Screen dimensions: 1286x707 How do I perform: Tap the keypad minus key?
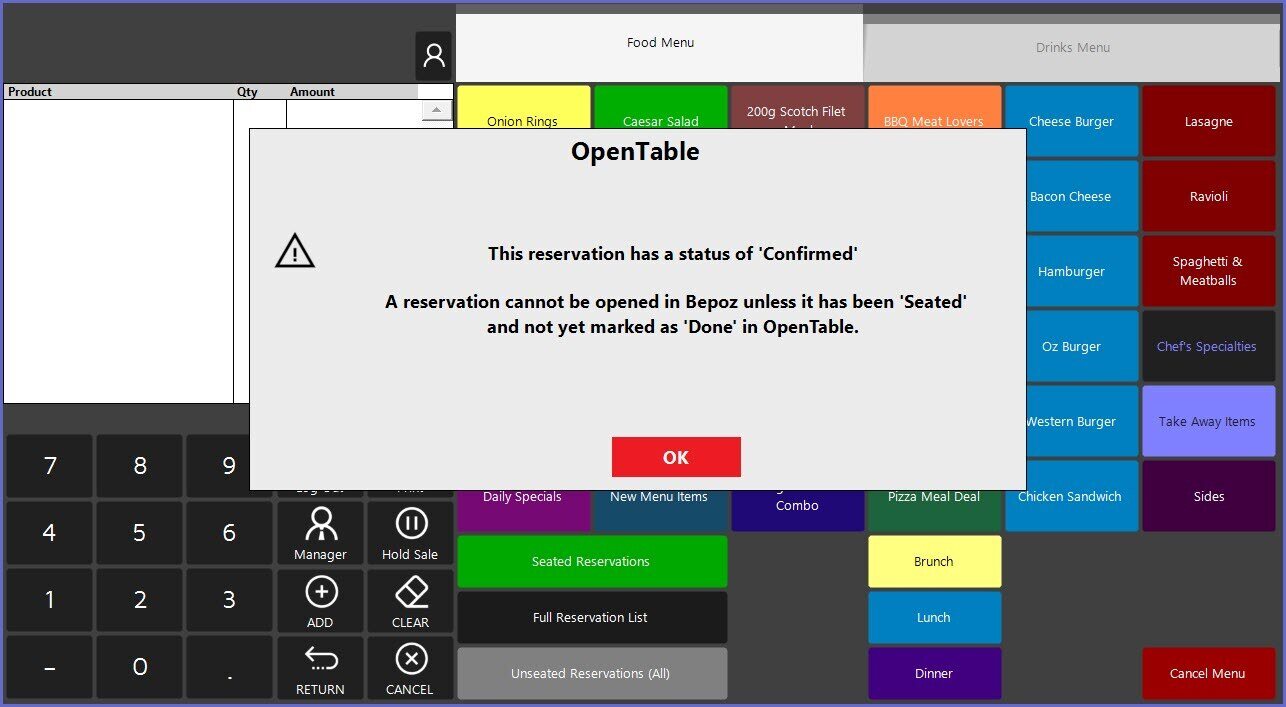click(x=50, y=667)
